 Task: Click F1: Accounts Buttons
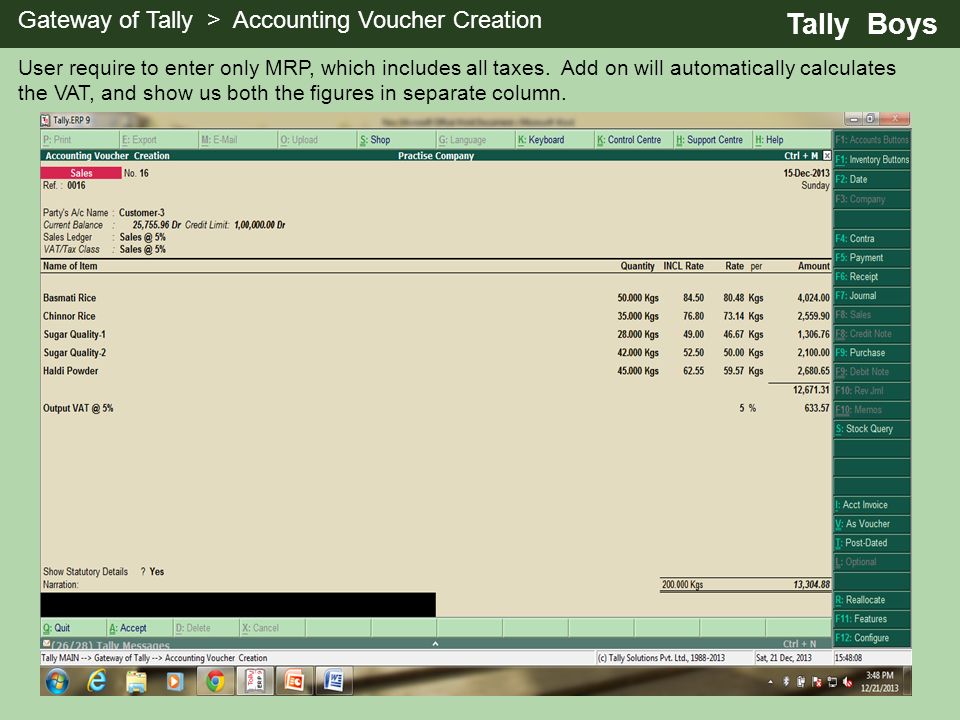click(872, 140)
